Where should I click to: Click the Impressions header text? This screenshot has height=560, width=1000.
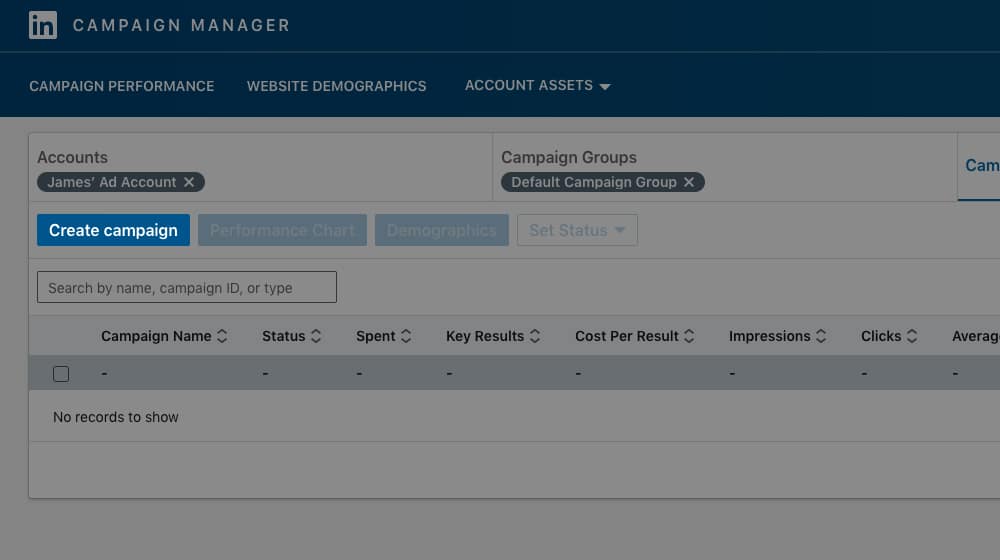(770, 336)
